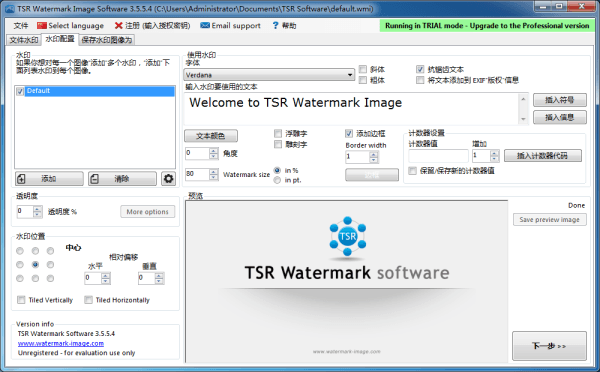Screen dimensions: 600x372
Task: Click the 计数器值 input field
Action: (438, 156)
